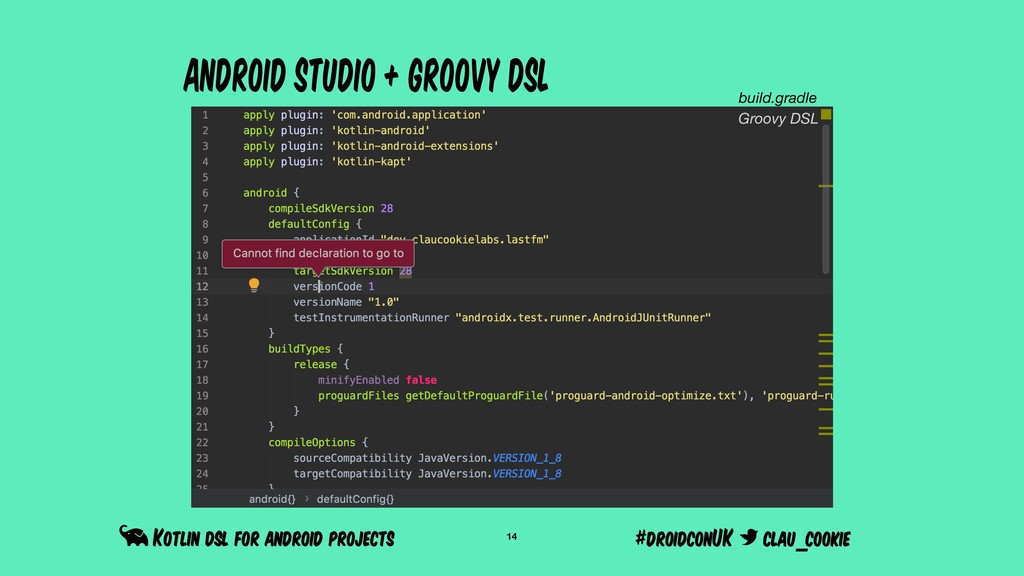Click the Gradle elephant icon in footer

click(133, 536)
